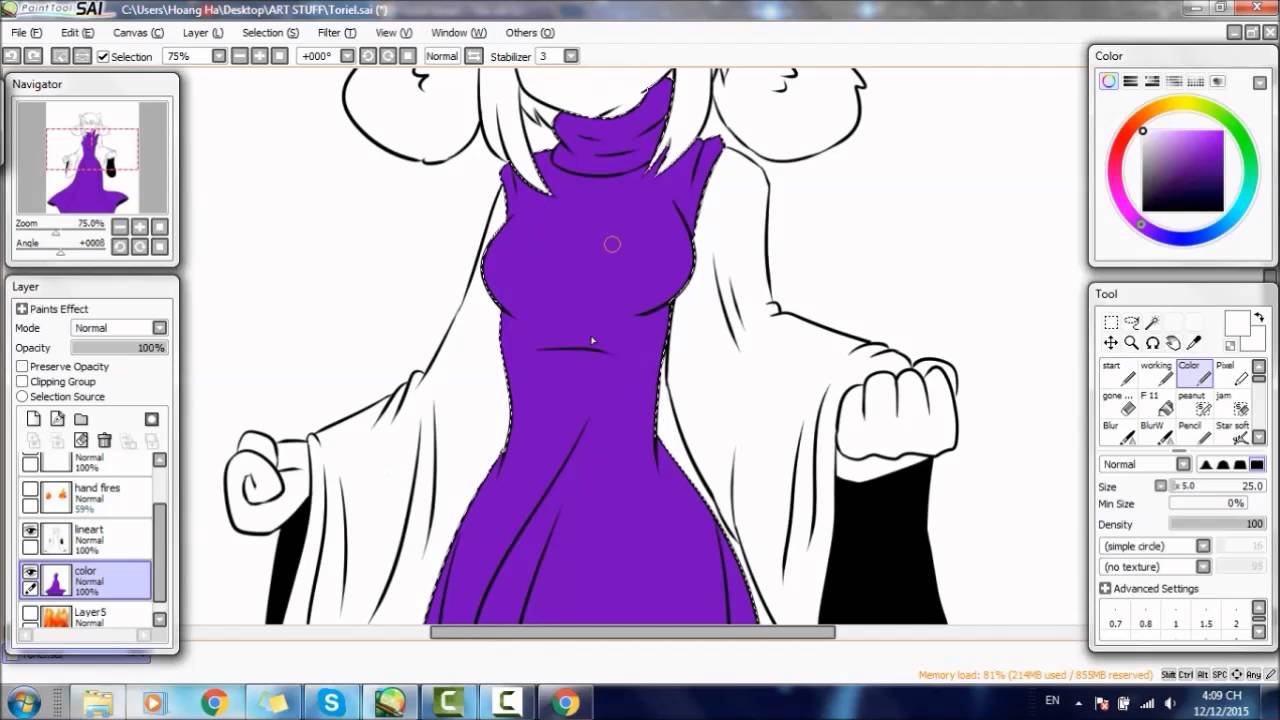
Task: Select the Eyedropper color picker tool
Action: [1194, 343]
